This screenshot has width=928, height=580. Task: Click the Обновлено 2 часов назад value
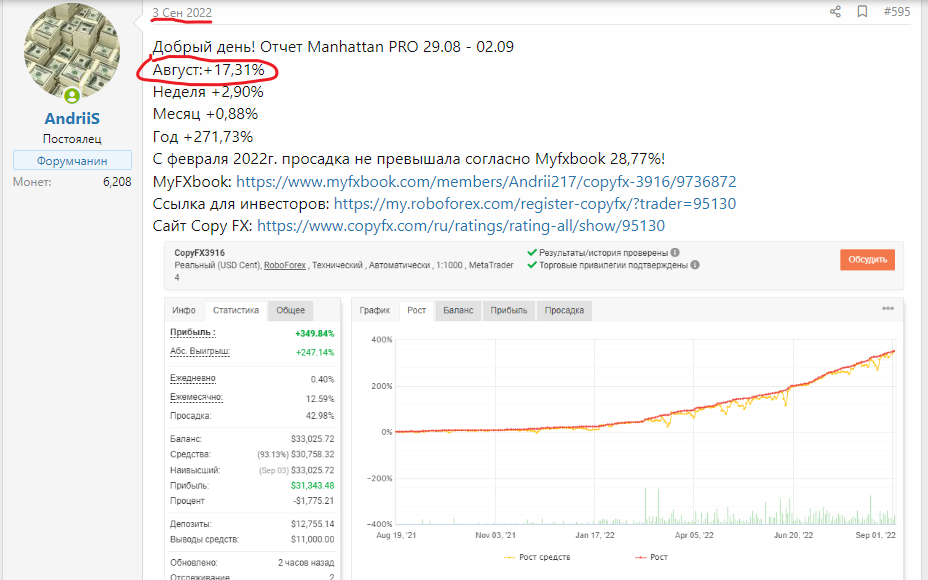click(306, 562)
